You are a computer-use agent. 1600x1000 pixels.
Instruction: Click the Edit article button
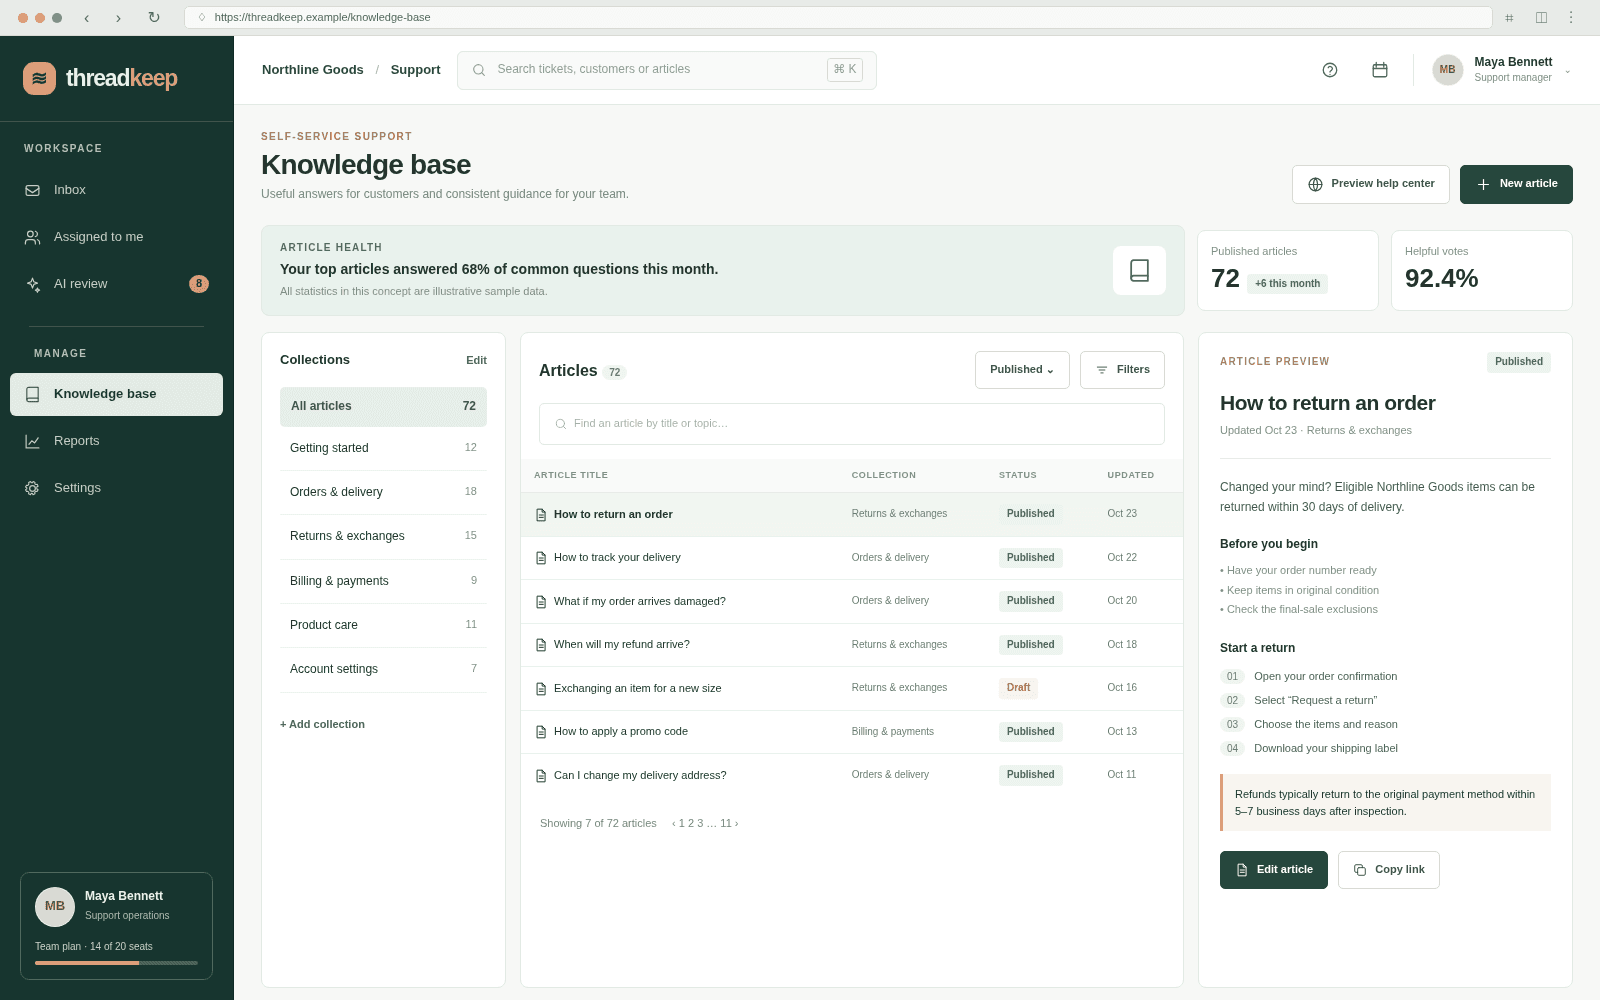point(1273,870)
